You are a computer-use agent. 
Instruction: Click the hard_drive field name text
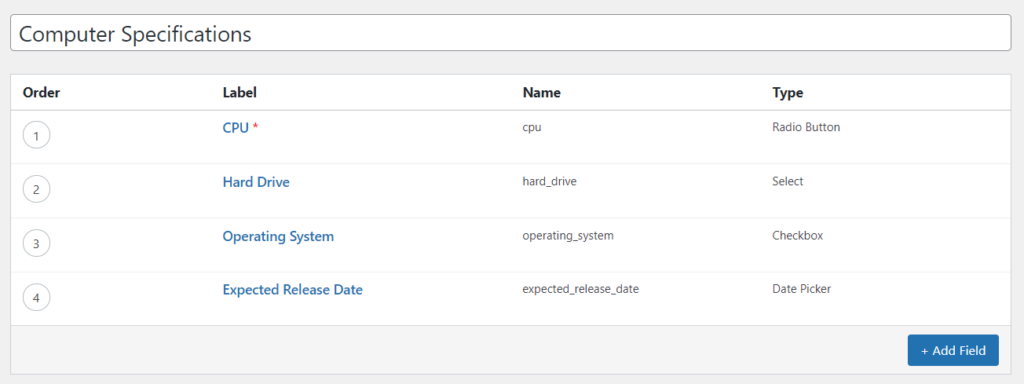tap(549, 182)
